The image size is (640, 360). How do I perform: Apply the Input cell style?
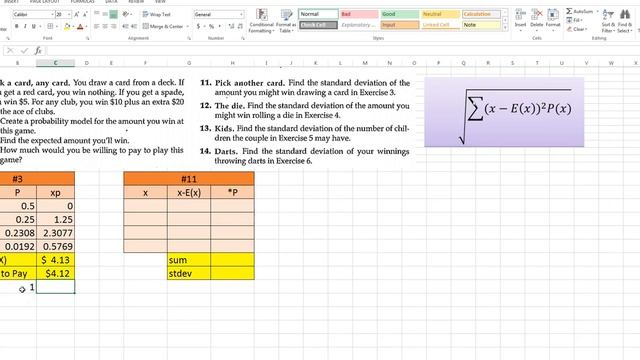pos(400,25)
